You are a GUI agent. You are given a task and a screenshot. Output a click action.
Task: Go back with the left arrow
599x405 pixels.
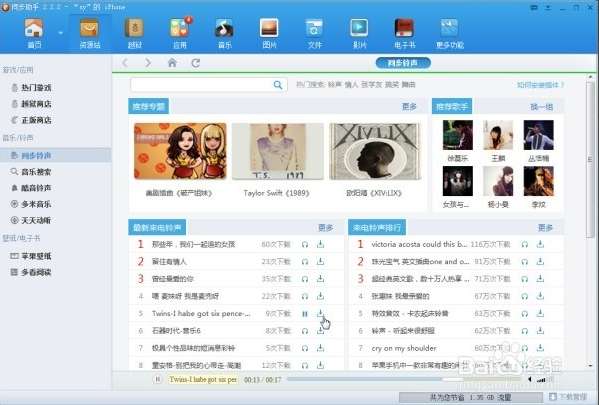point(125,63)
